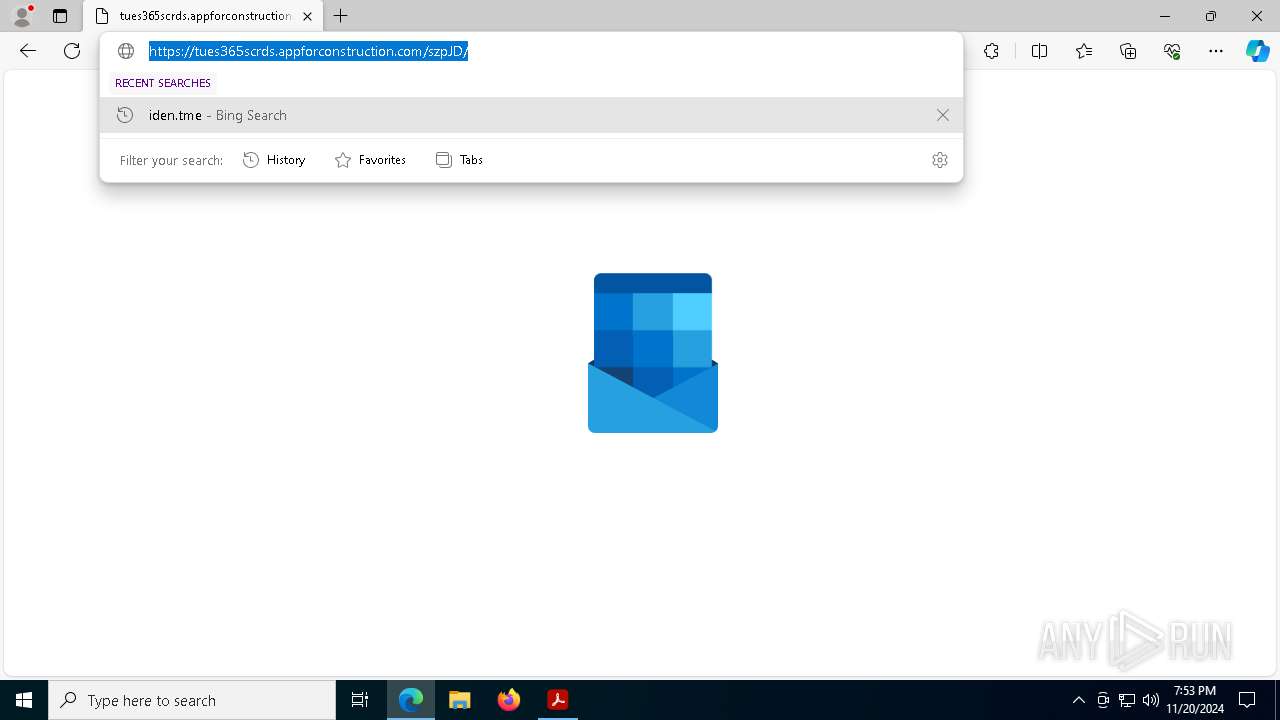
Task: Open the Extensions puzzle icon
Action: [x=991, y=51]
